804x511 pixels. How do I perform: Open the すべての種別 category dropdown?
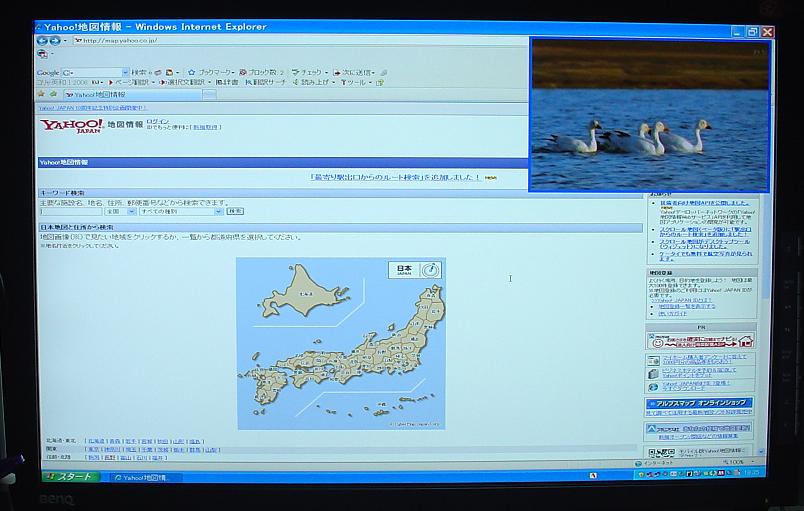180,211
